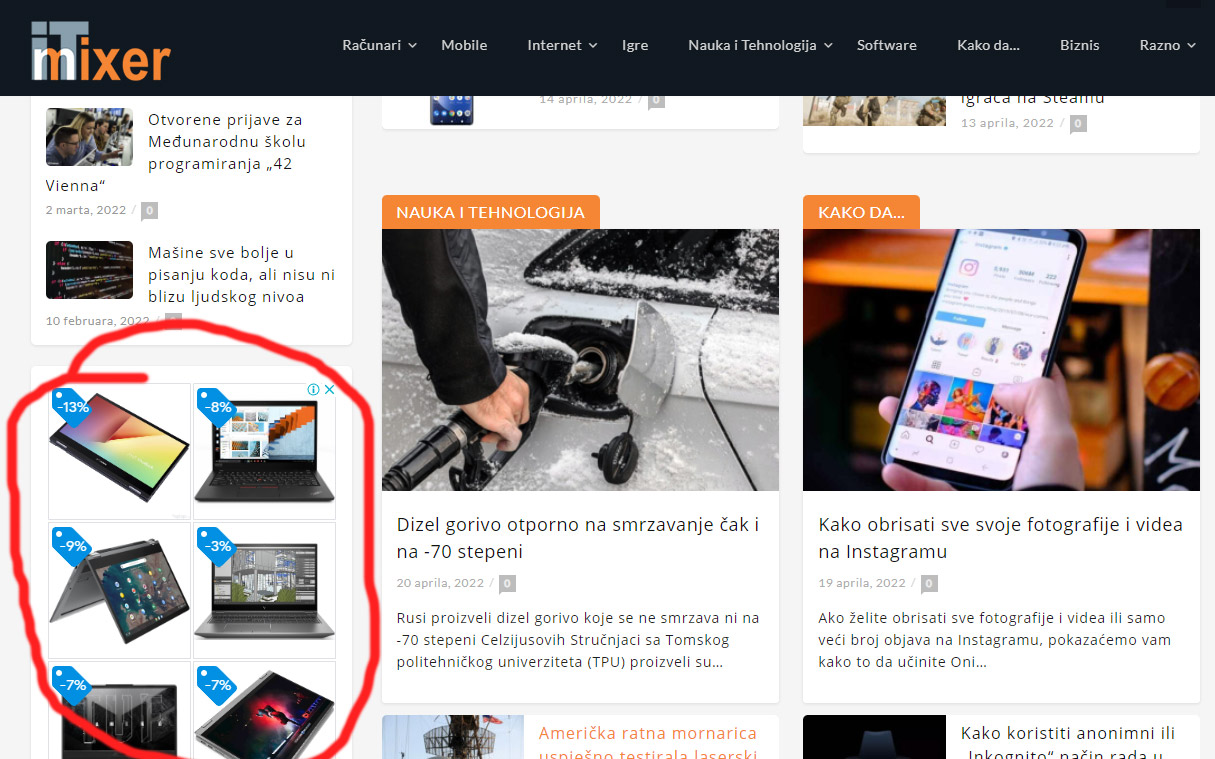Click the Instagram phone article image
1215x759 pixels.
[1001, 360]
